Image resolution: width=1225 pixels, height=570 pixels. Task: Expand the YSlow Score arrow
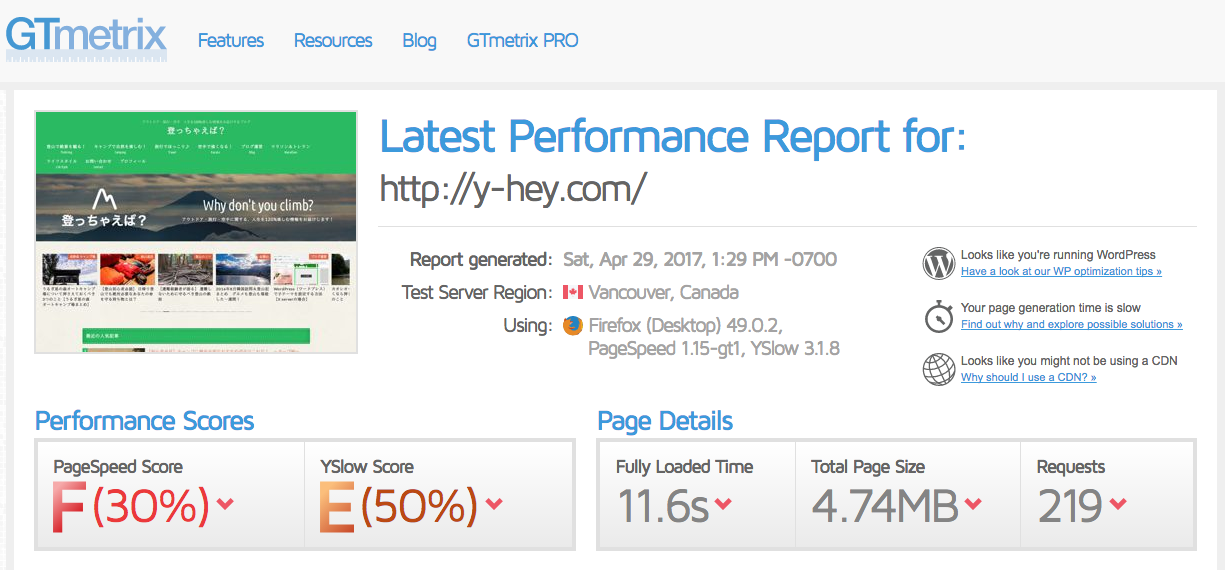pos(493,504)
